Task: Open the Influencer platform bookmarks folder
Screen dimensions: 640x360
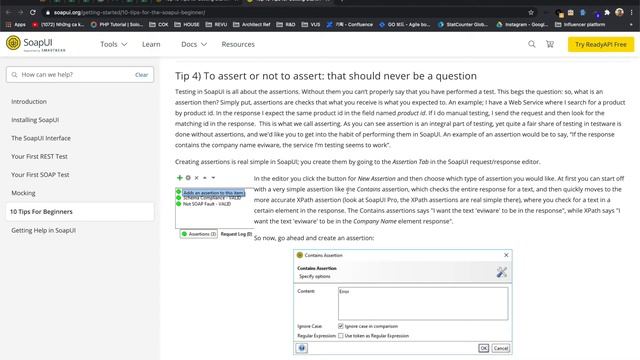Action: (580, 24)
